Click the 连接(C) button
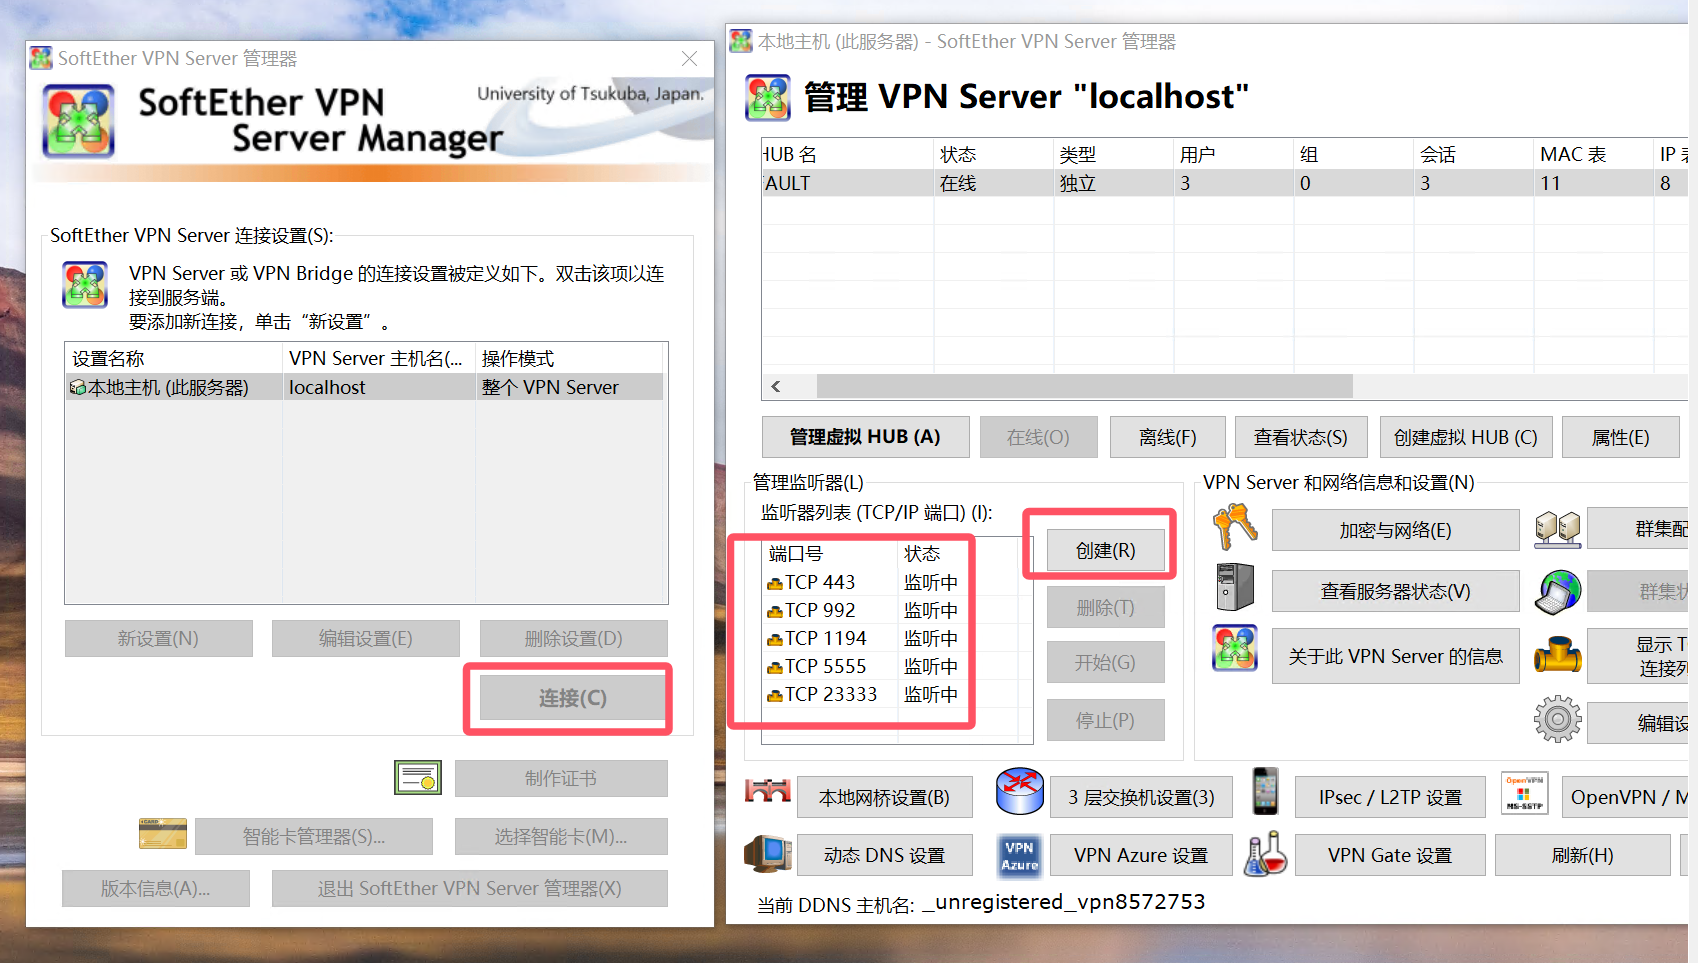Screen dimensions: 1698x963 [x=572, y=698]
